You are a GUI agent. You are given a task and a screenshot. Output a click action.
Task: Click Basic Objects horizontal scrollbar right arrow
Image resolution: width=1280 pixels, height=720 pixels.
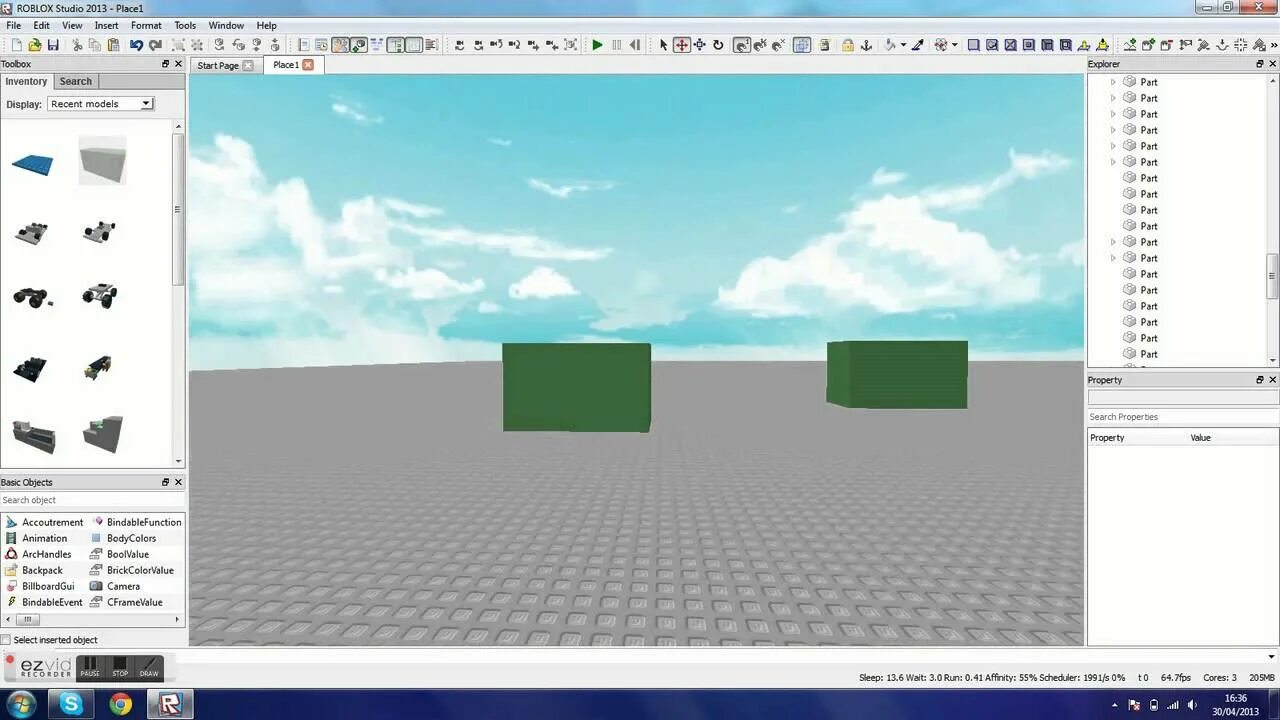pyautogui.click(x=178, y=620)
